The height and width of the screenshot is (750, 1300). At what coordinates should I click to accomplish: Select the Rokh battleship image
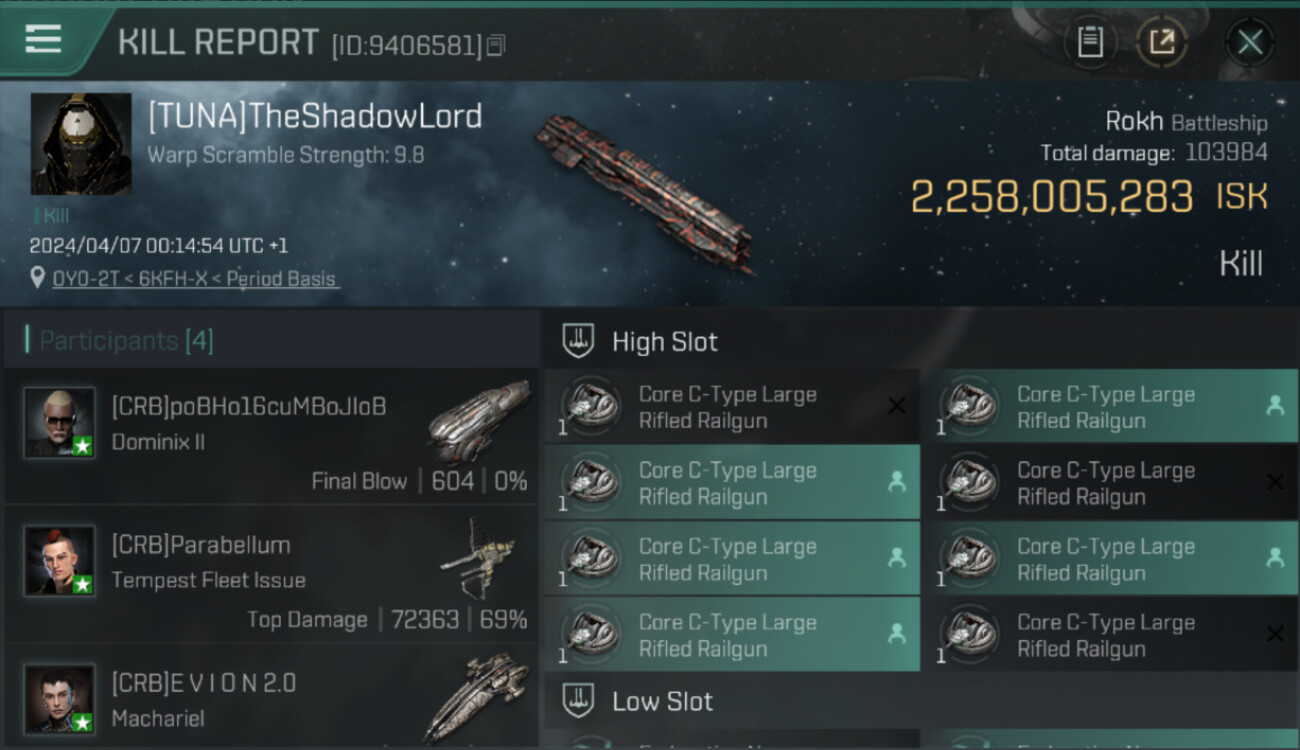(x=642, y=193)
